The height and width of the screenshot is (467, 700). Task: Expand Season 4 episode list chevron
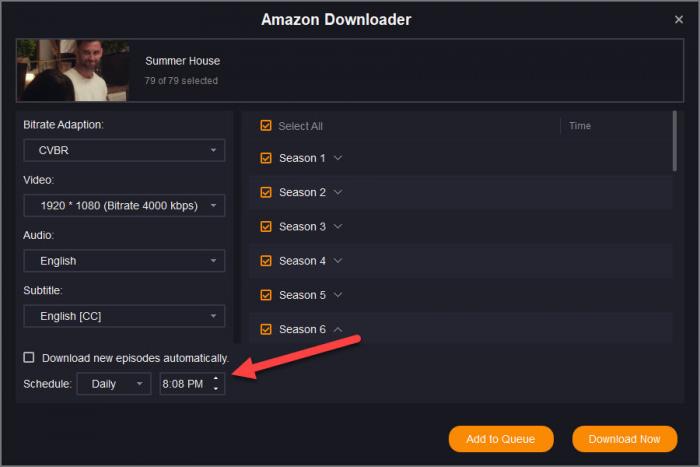coord(338,261)
